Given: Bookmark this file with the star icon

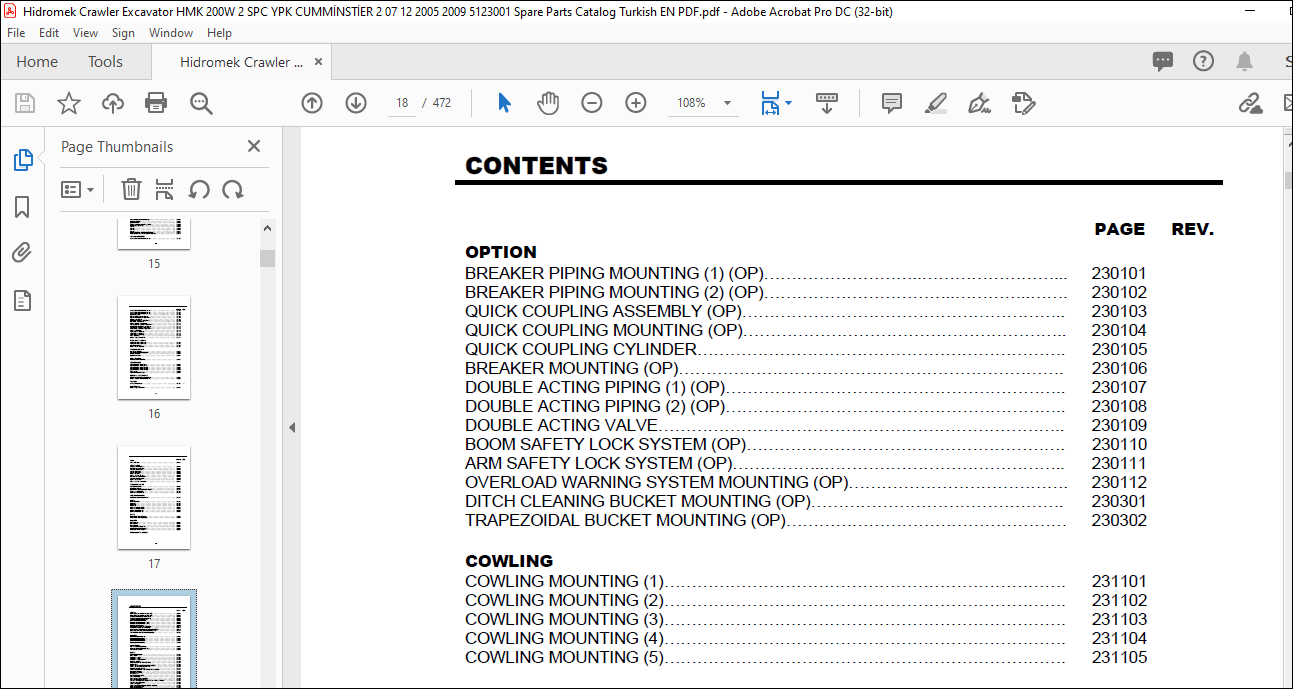Looking at the screenshot, I should 68,103.
